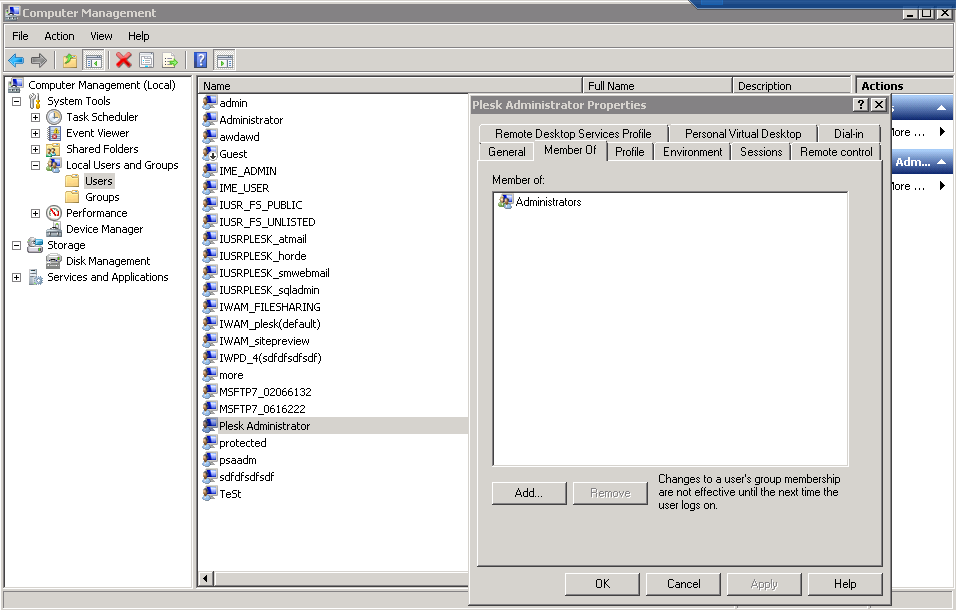Click the Up One Level folder icon
This screenshot has height=610, width=956.
70,60
